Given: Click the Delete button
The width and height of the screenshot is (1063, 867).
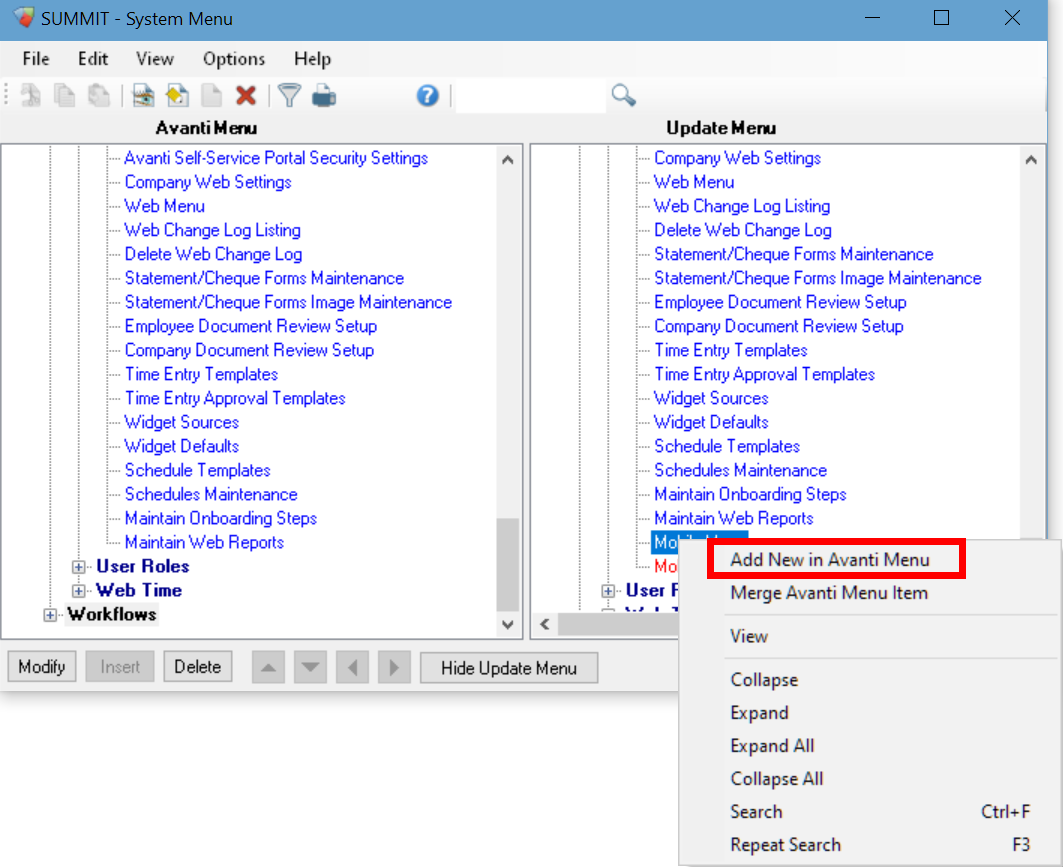Looking at the screenshot, I should point(198,667).
